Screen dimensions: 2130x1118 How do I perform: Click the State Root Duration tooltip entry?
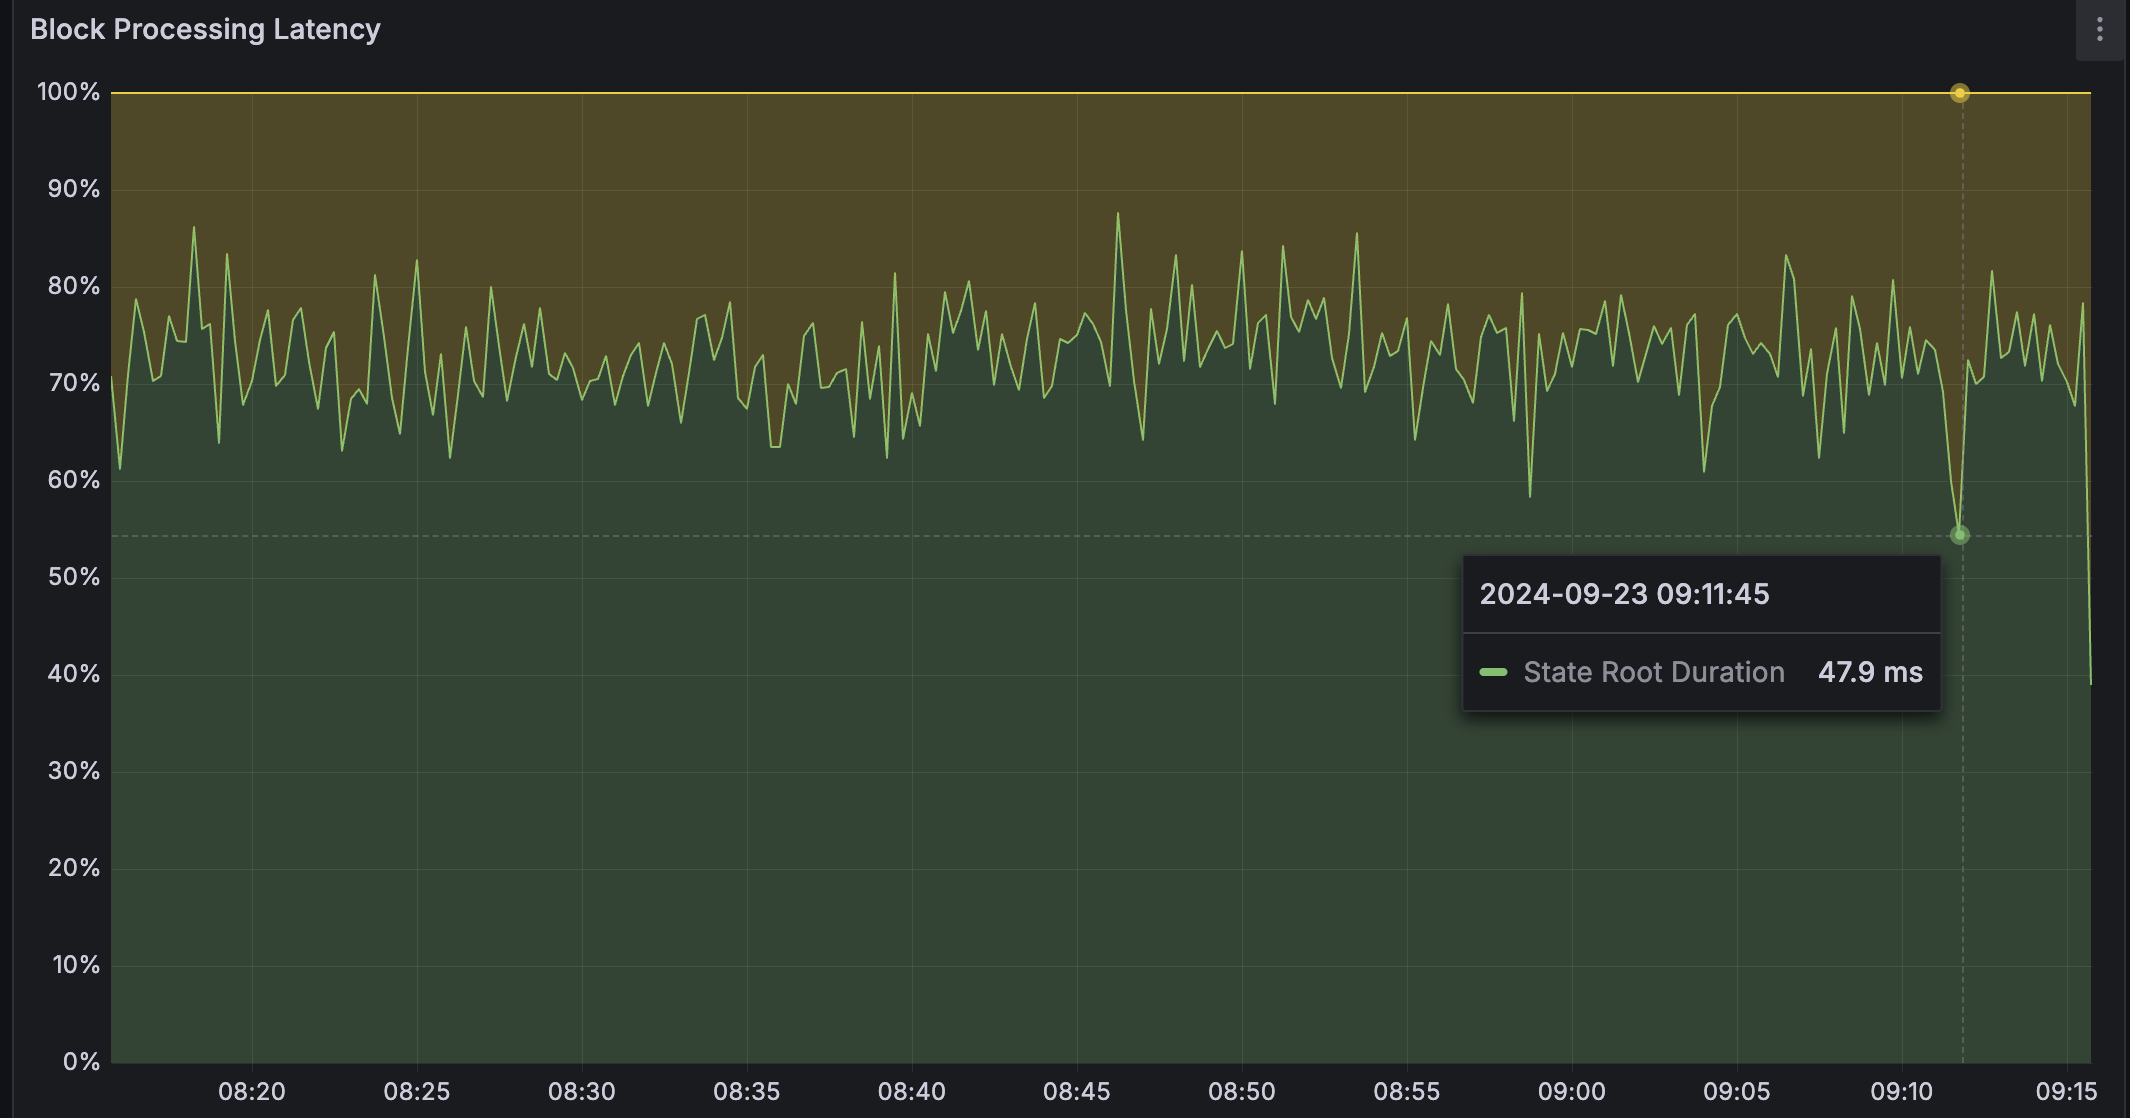coord(1654,672)
